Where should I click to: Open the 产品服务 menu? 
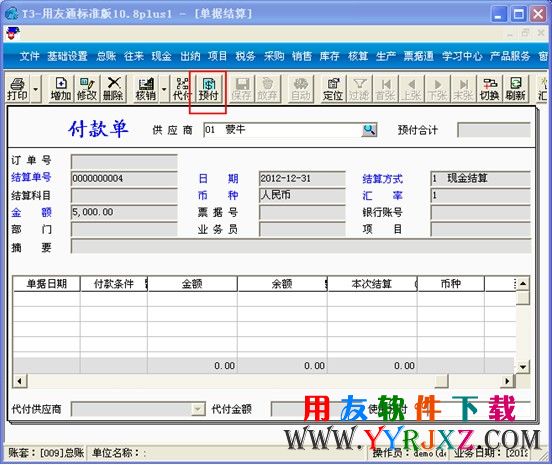pyautogui.click(x=510, y=56)
